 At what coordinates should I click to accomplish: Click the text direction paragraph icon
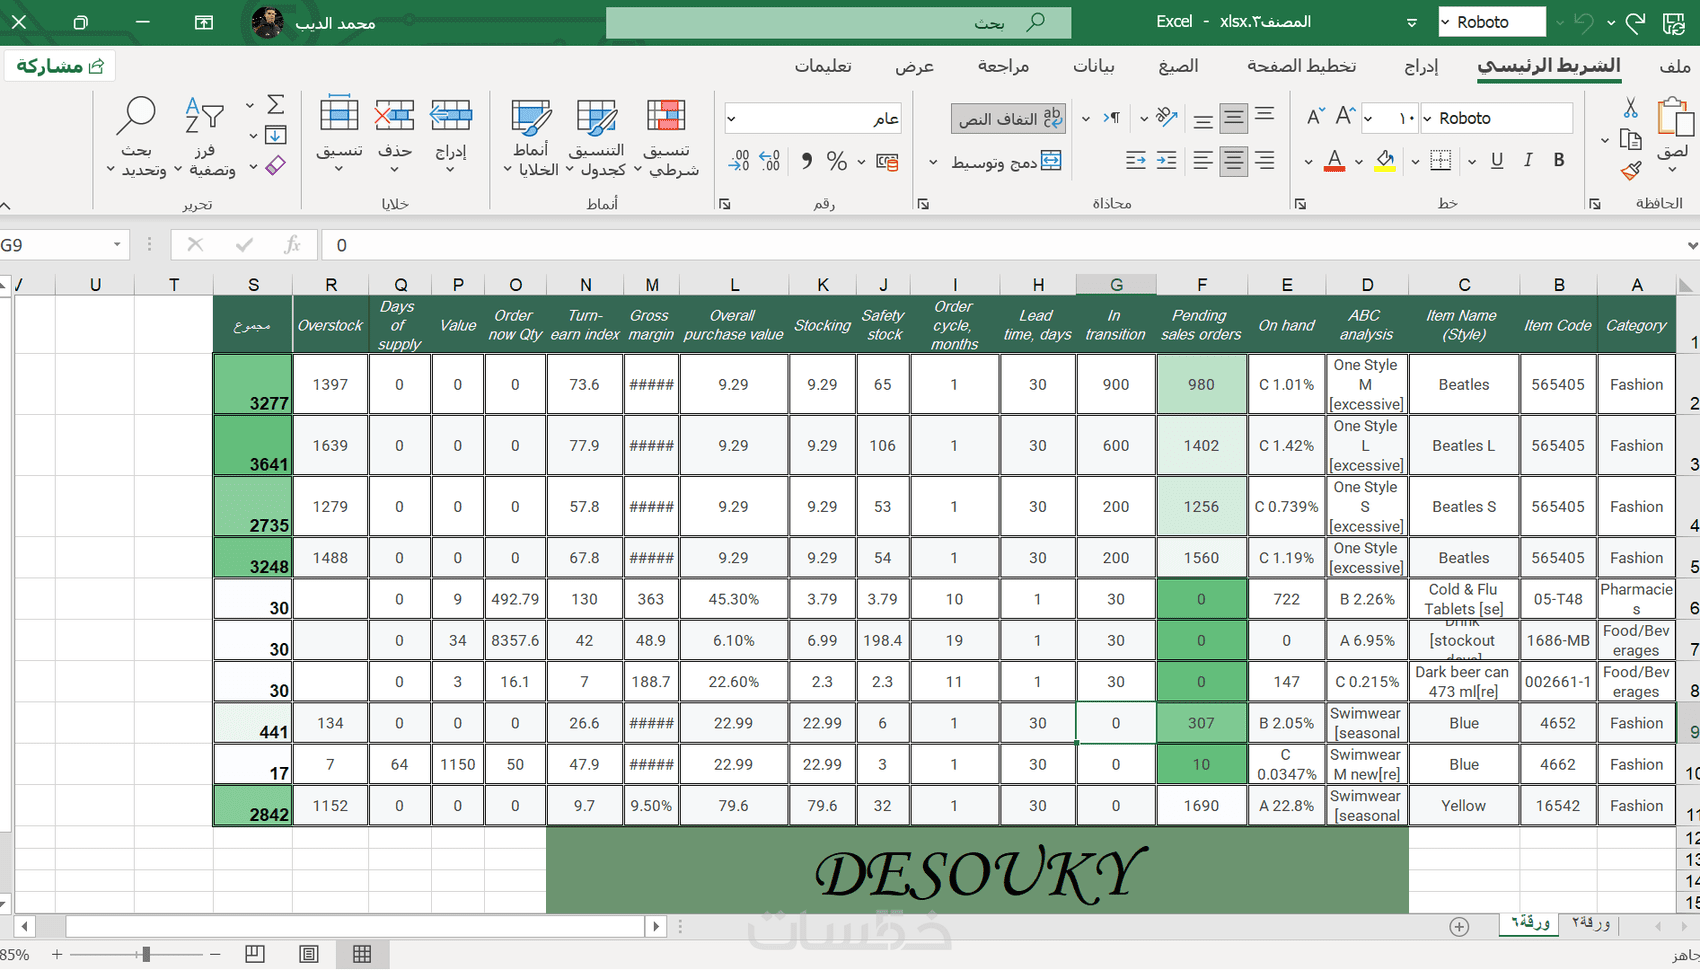pyautogui.click(x=1112, y=117)
